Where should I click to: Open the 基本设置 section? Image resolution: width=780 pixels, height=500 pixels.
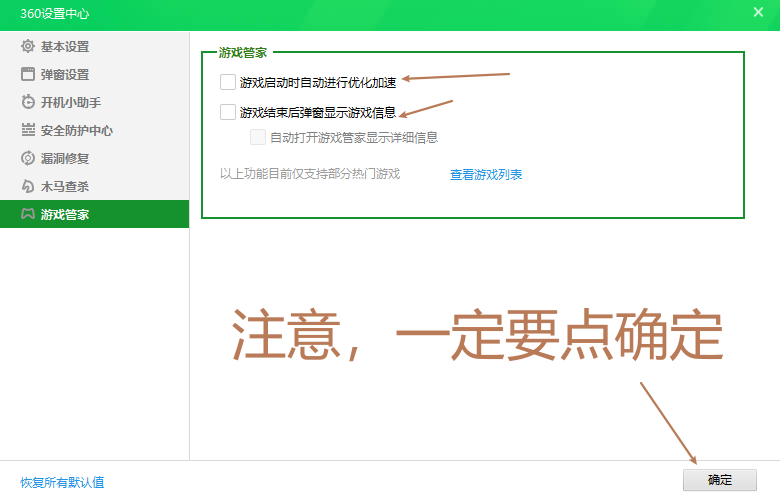[x=95, y=46]
